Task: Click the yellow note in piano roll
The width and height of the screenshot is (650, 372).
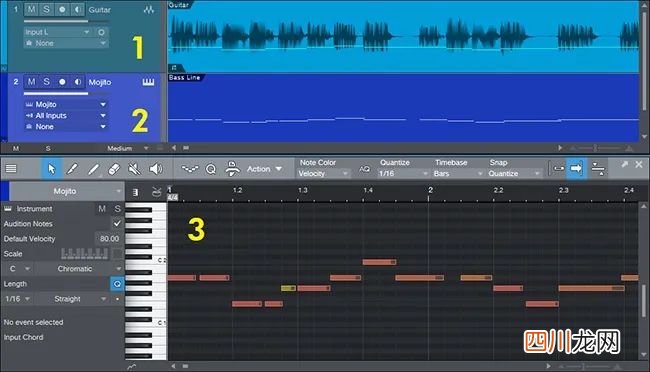Action: pos(289,288)
